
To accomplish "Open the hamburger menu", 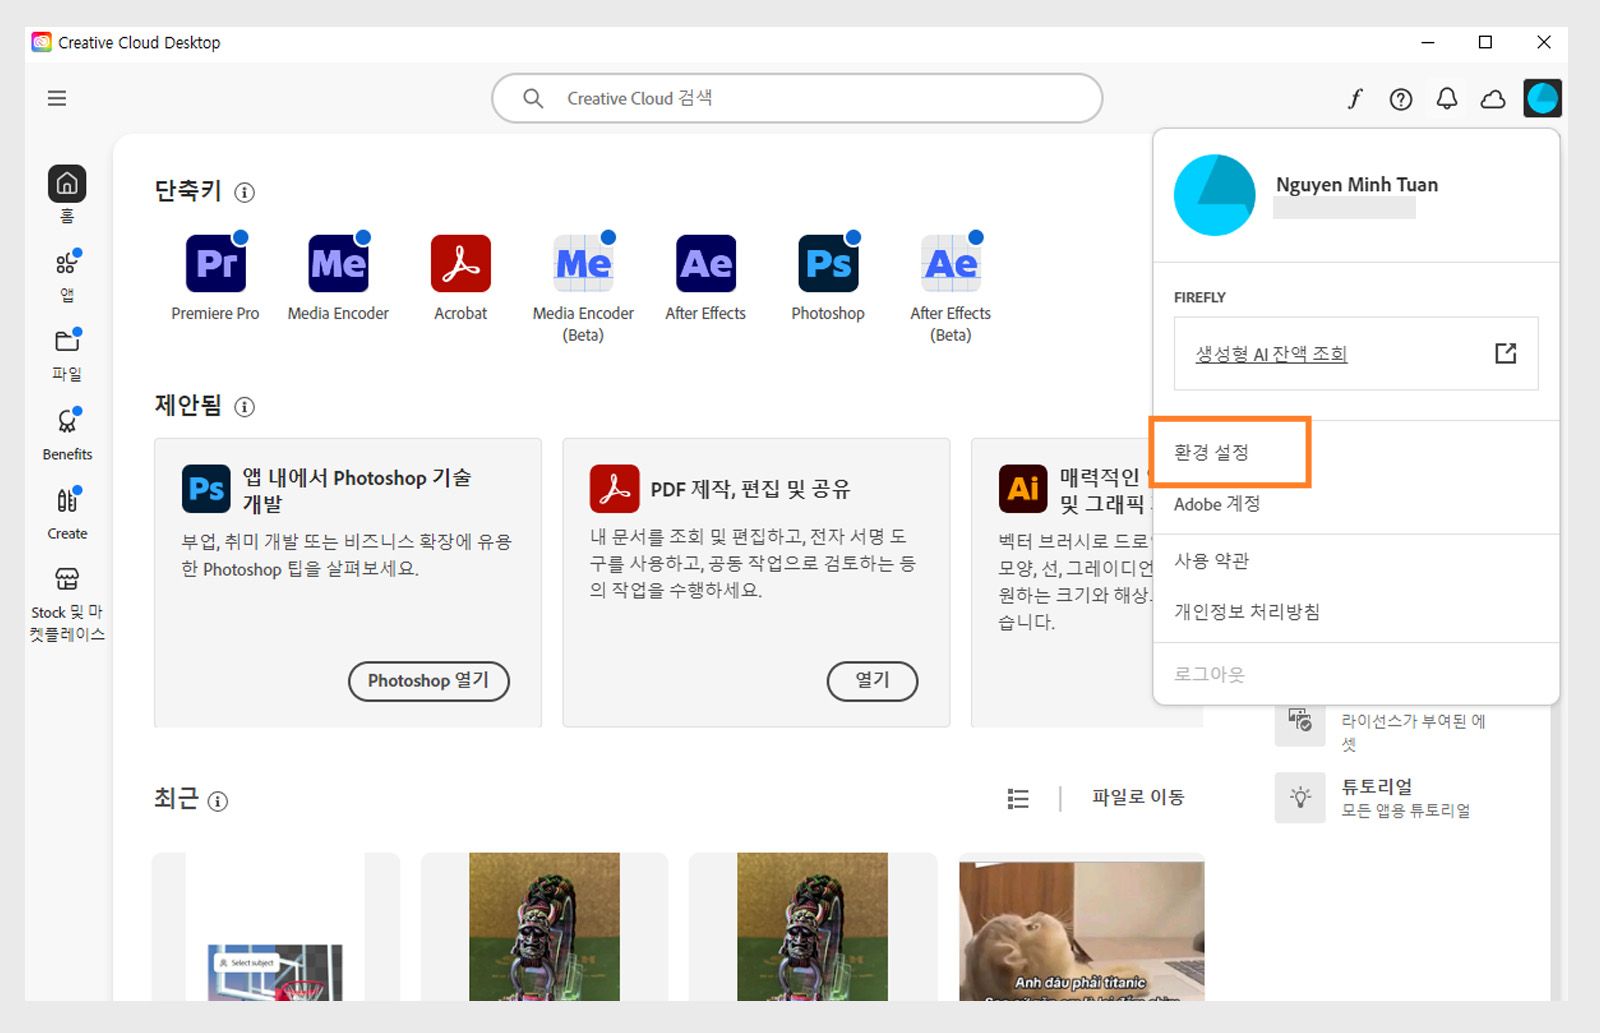I will tap(57, 98).
